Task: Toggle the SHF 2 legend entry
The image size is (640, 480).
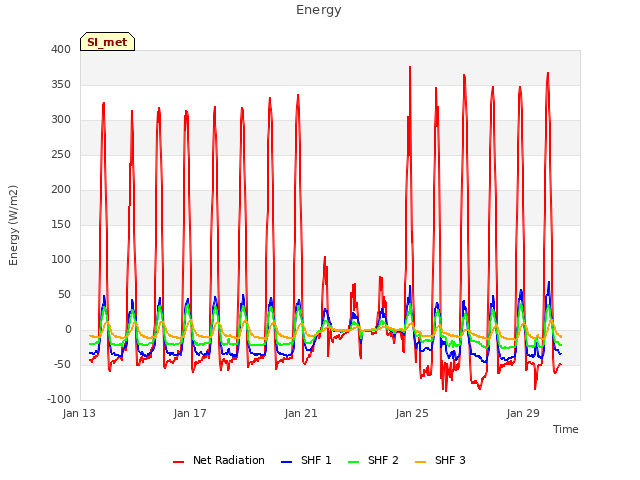Action: (373, 460)
